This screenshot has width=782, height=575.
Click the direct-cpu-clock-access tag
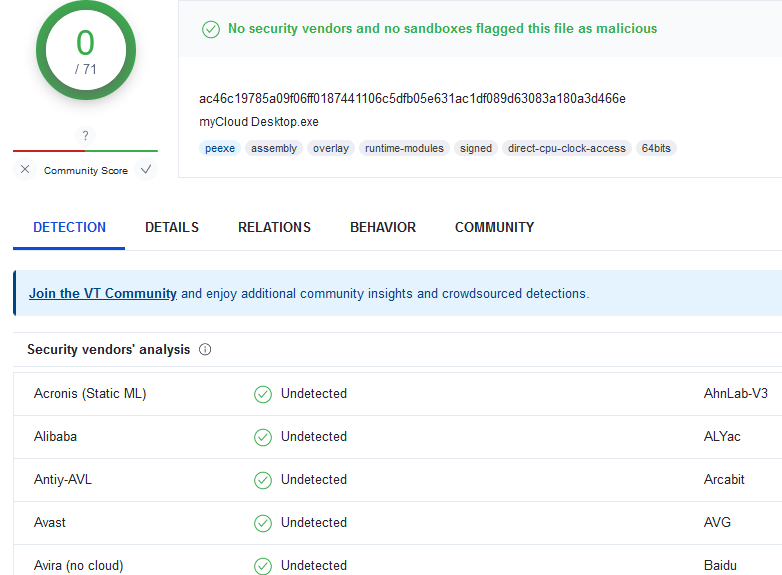coord(566,148)
